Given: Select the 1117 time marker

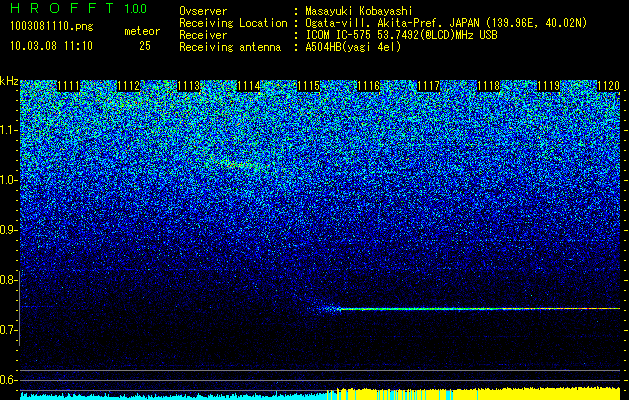Looking at the screenshot, I should click(428, 86).
